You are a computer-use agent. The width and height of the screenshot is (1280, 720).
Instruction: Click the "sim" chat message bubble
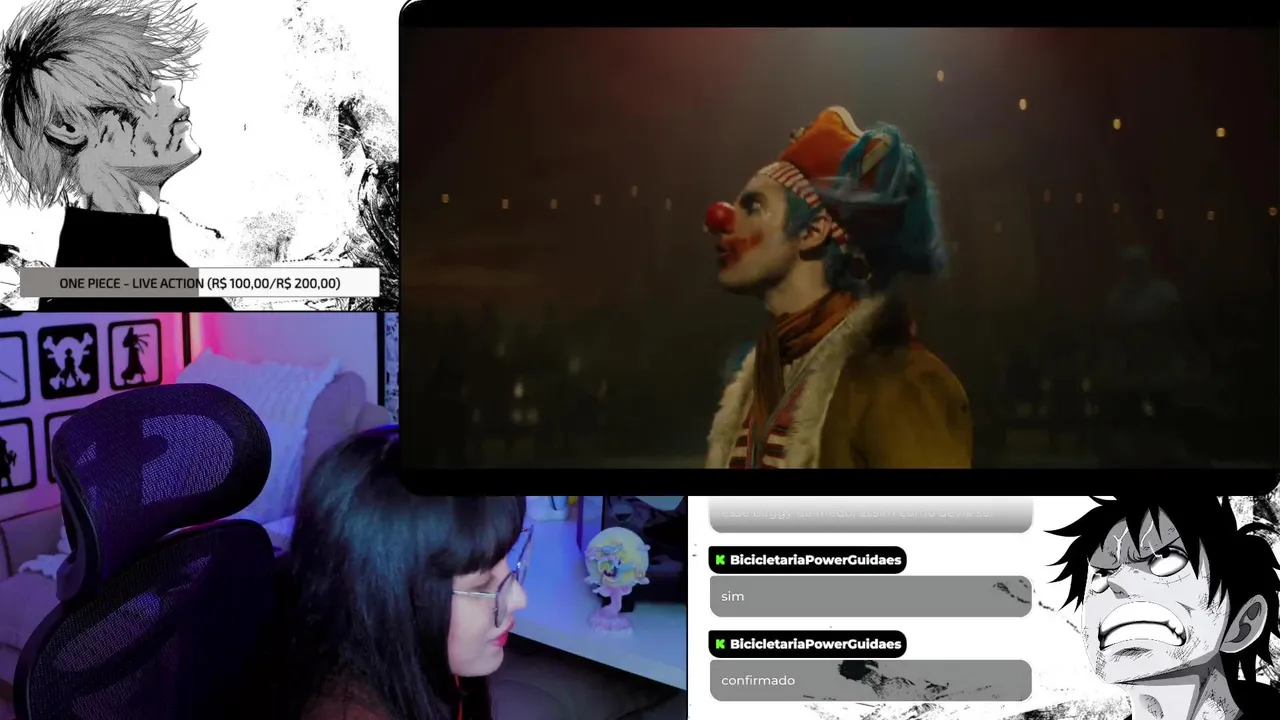(x=870, y=596)
